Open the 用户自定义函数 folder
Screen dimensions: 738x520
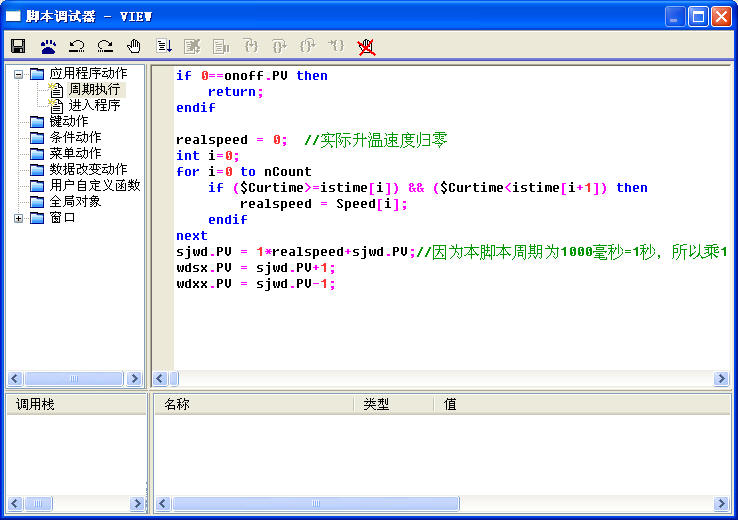coord(94,185)
